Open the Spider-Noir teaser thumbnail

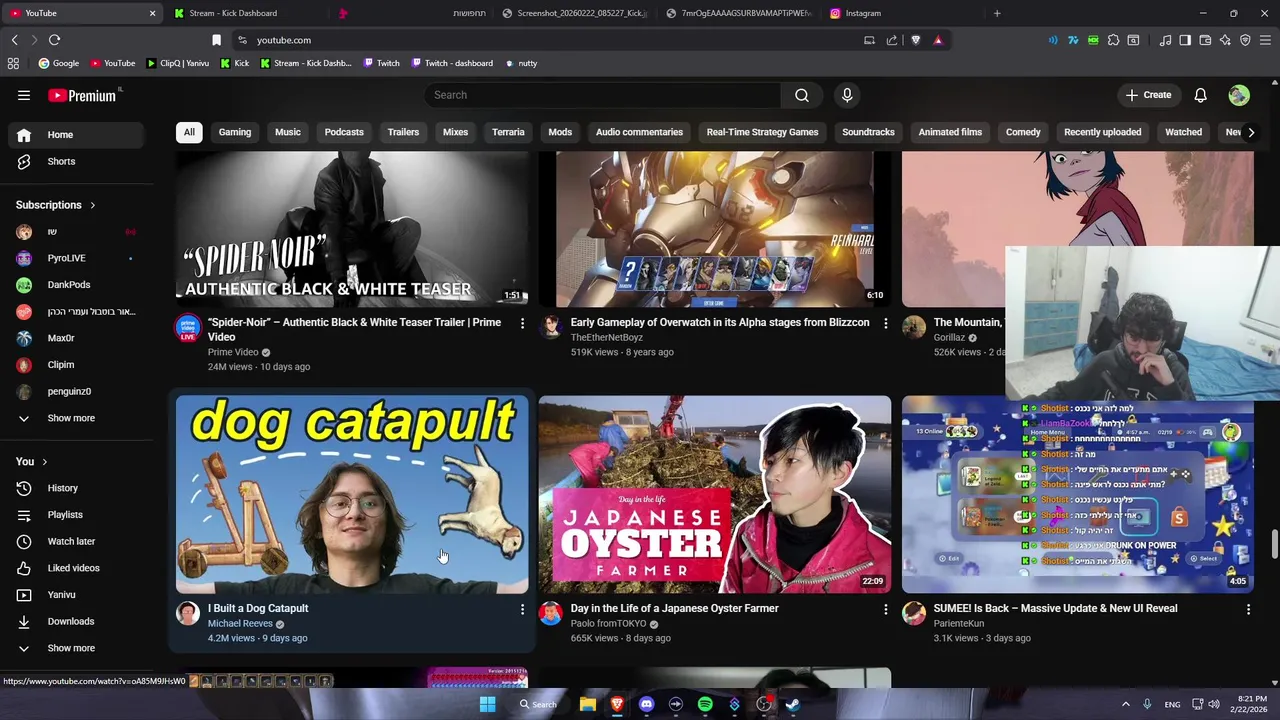coord(352,229)
